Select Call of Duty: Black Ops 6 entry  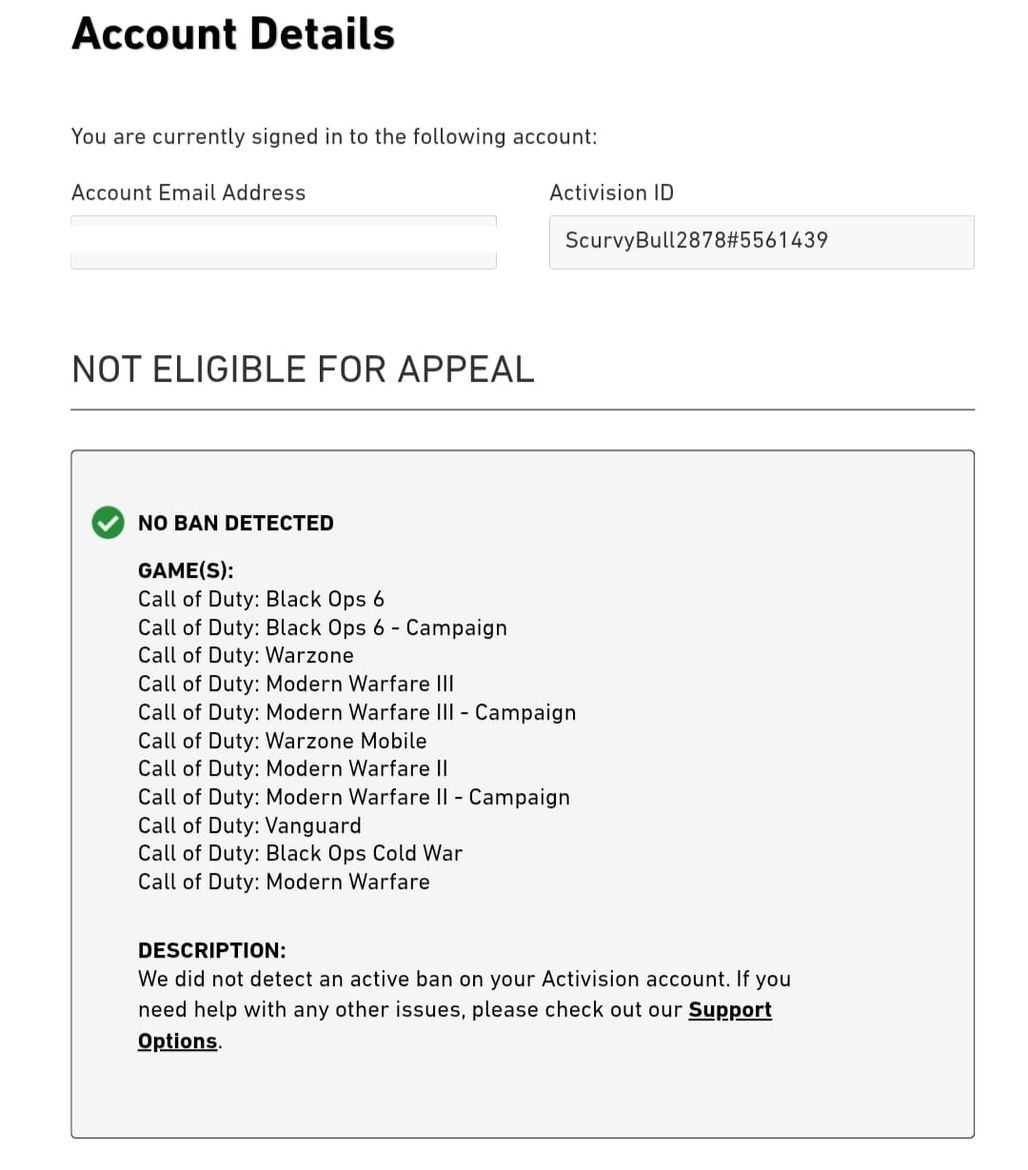point(261,599)
